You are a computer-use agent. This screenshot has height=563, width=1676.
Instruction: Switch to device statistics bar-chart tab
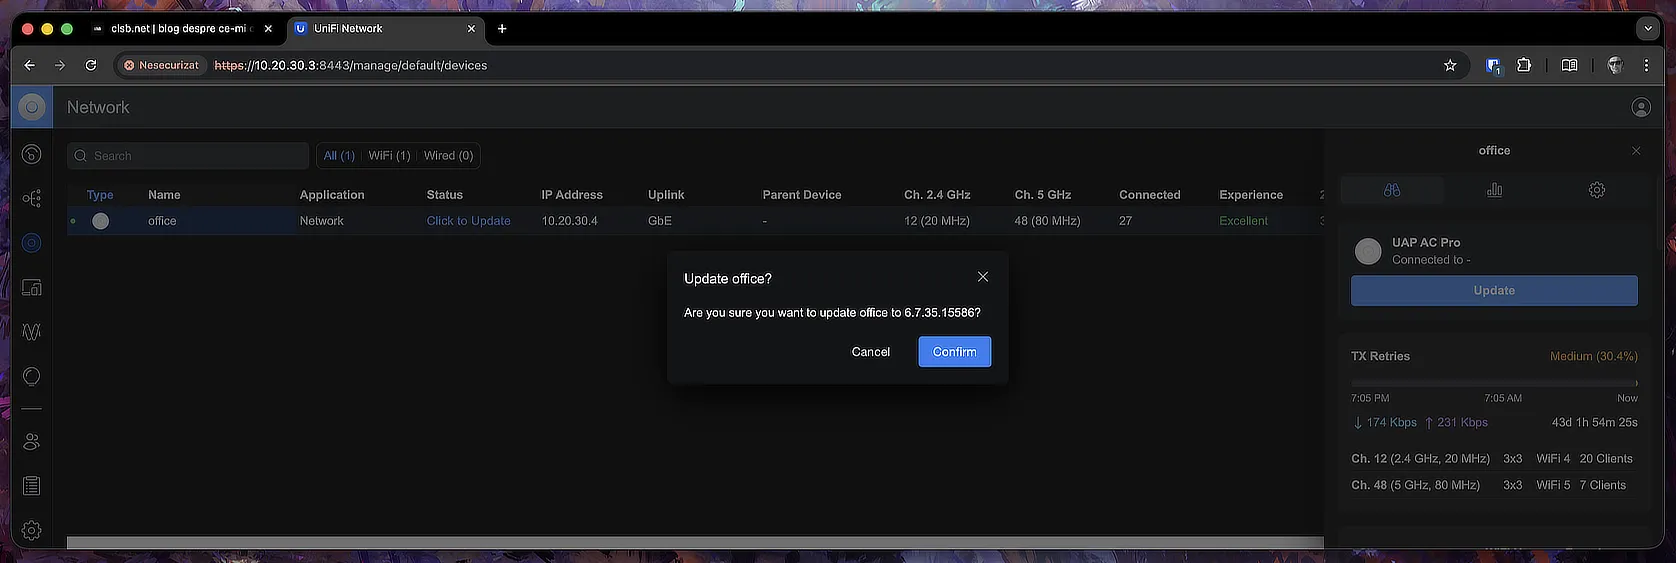1494,190
